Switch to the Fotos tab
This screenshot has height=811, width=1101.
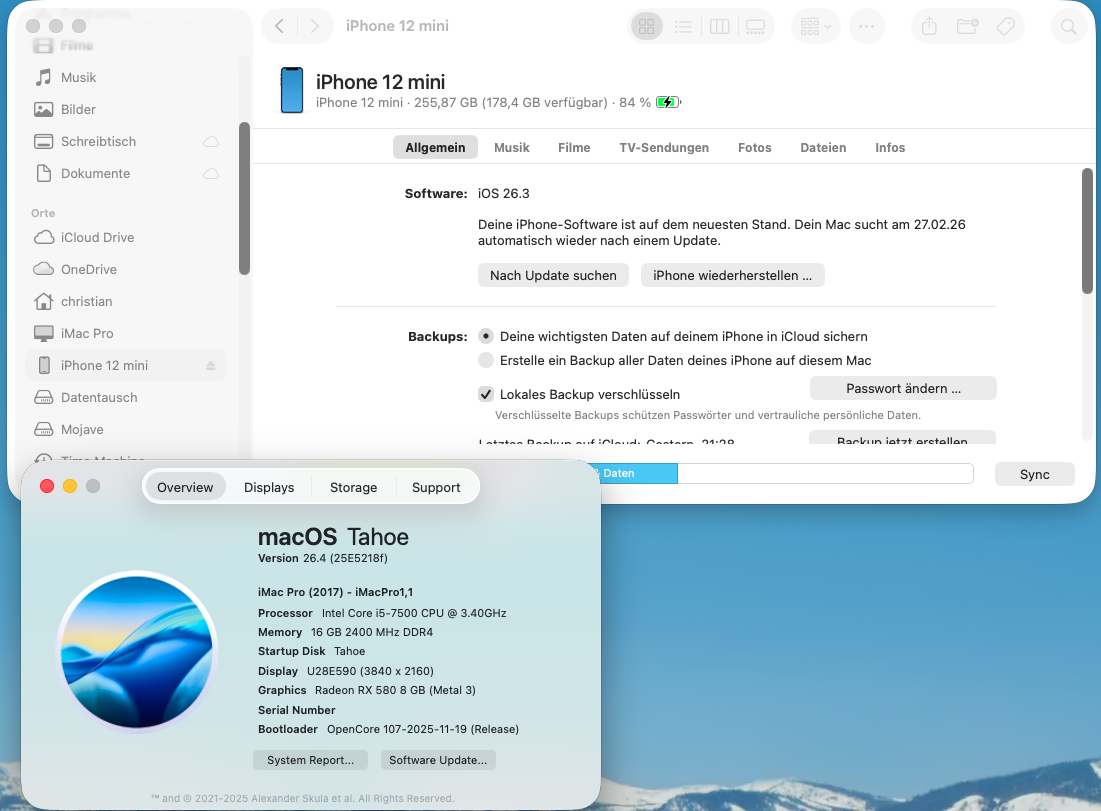point(755,147)
